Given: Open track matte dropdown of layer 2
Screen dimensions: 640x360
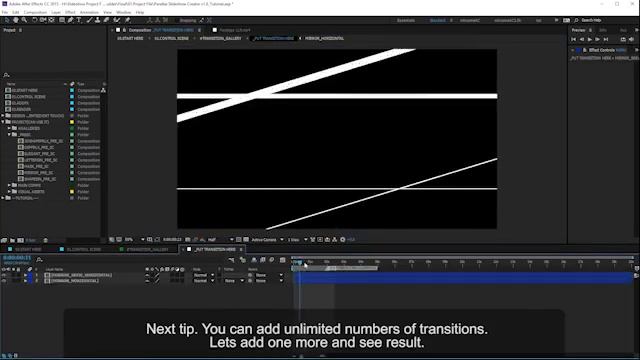Looking at the screenshot, I should click(x=234, y=281).
